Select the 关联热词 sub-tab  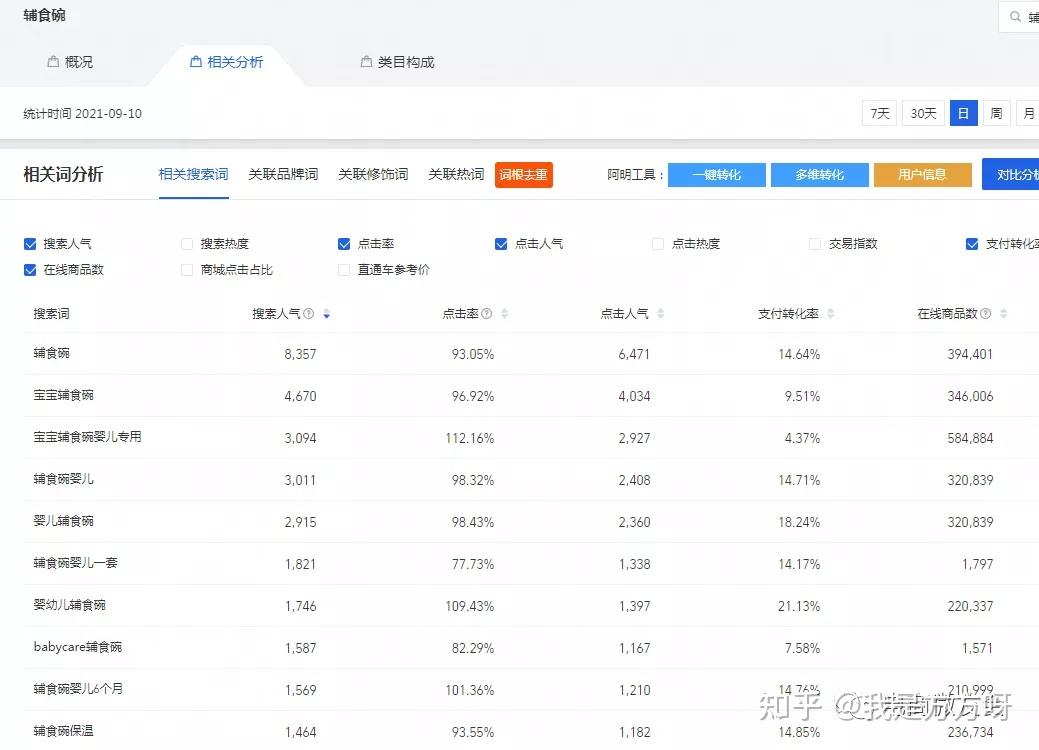coord(456,174)
